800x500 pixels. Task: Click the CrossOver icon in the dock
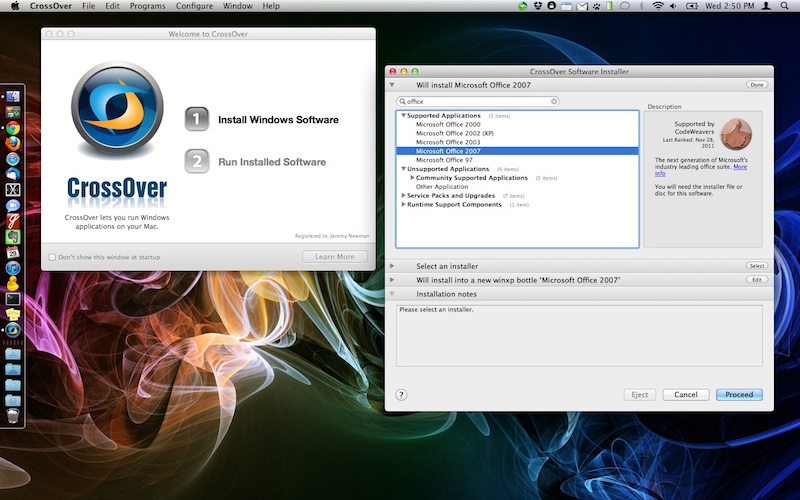coord(13,330)
